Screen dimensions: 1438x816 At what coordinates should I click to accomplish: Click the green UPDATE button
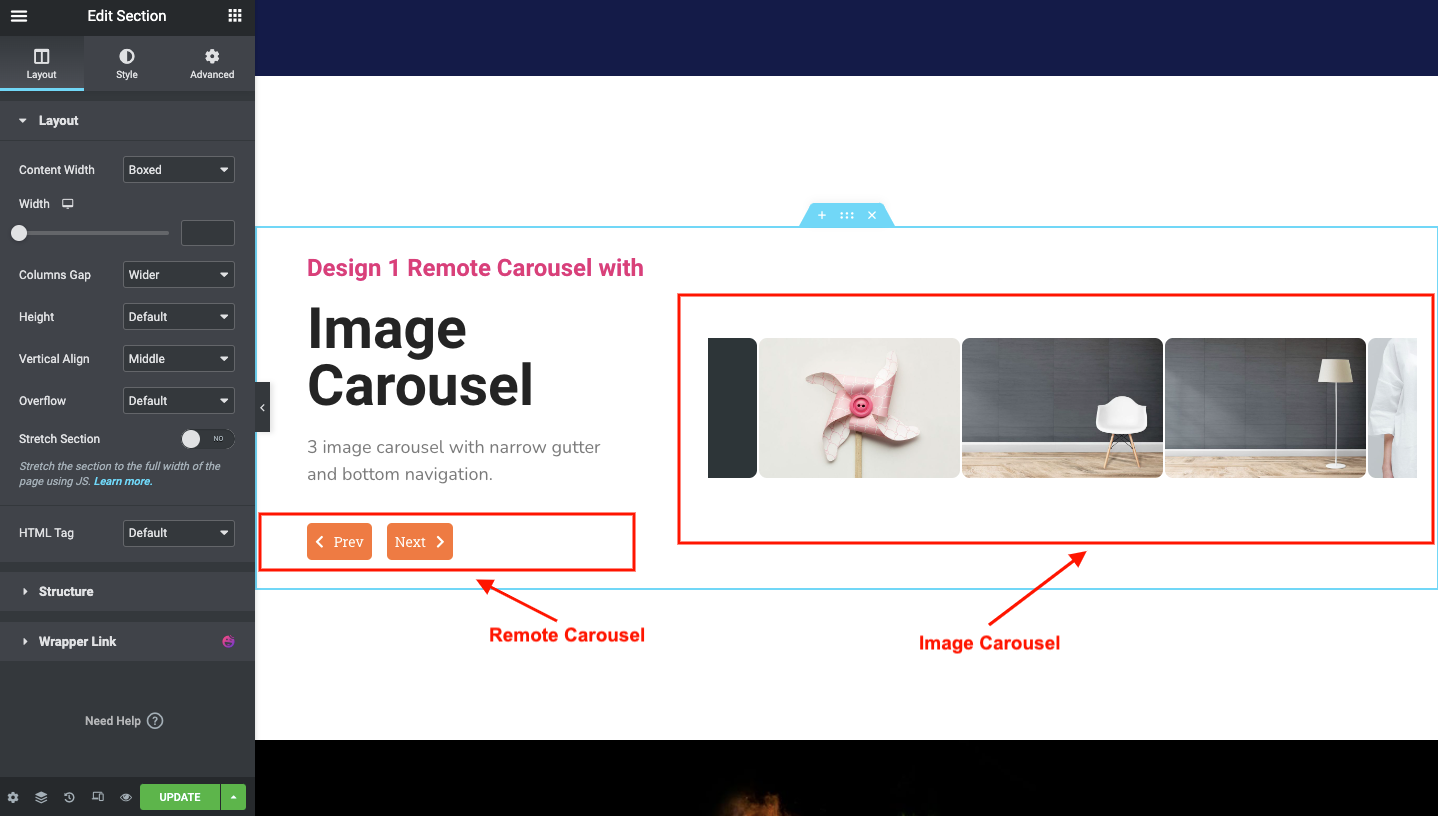click(179, 796)
